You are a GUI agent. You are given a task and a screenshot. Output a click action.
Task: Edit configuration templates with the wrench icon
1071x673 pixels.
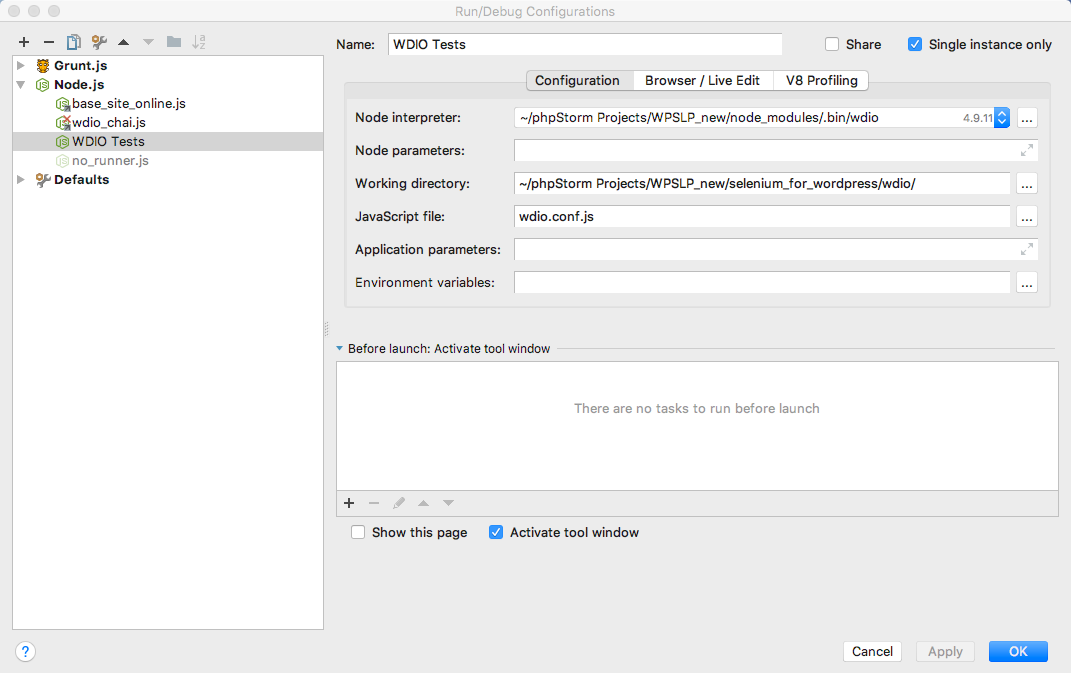[x=97, y=42]
